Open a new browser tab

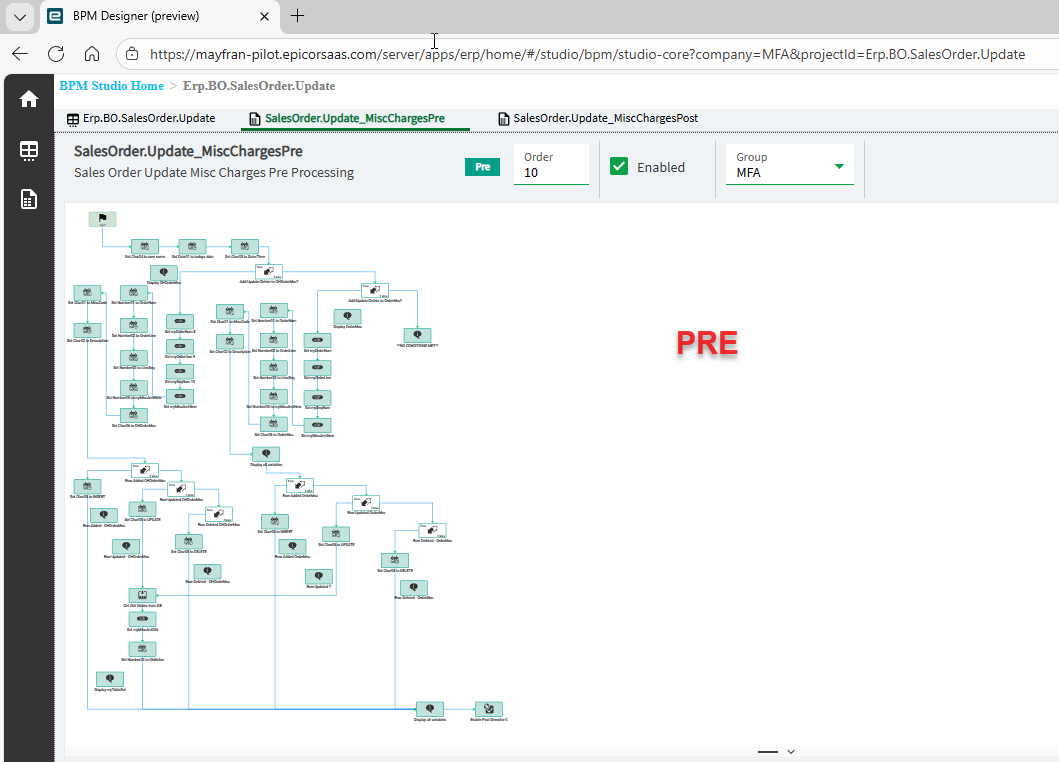pos(297,16)
